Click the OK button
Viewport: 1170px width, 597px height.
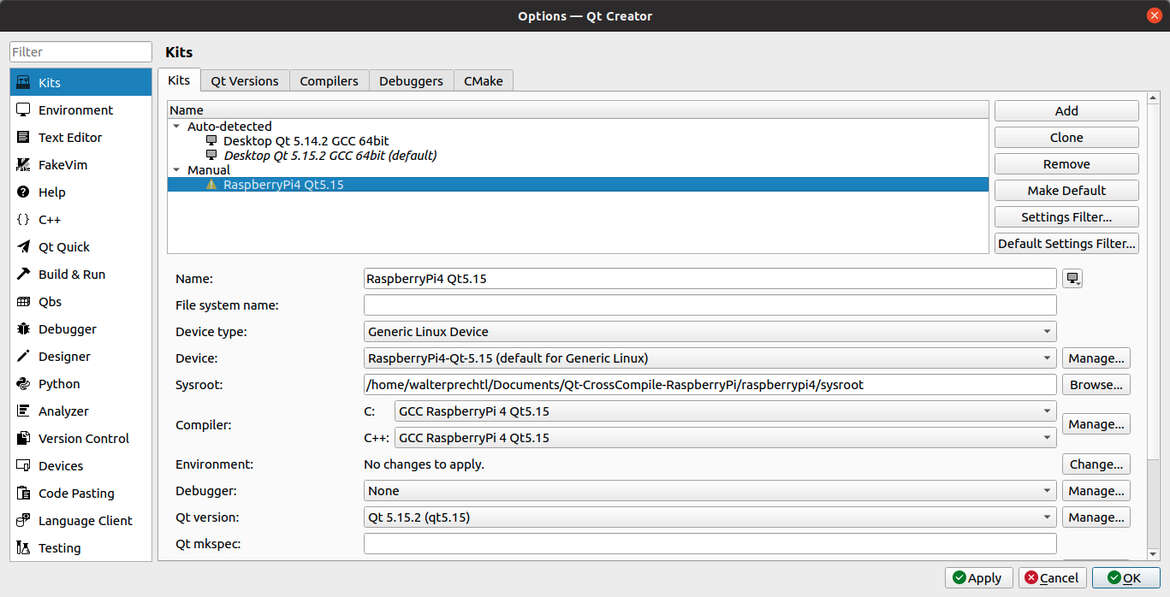point(1125,578)
